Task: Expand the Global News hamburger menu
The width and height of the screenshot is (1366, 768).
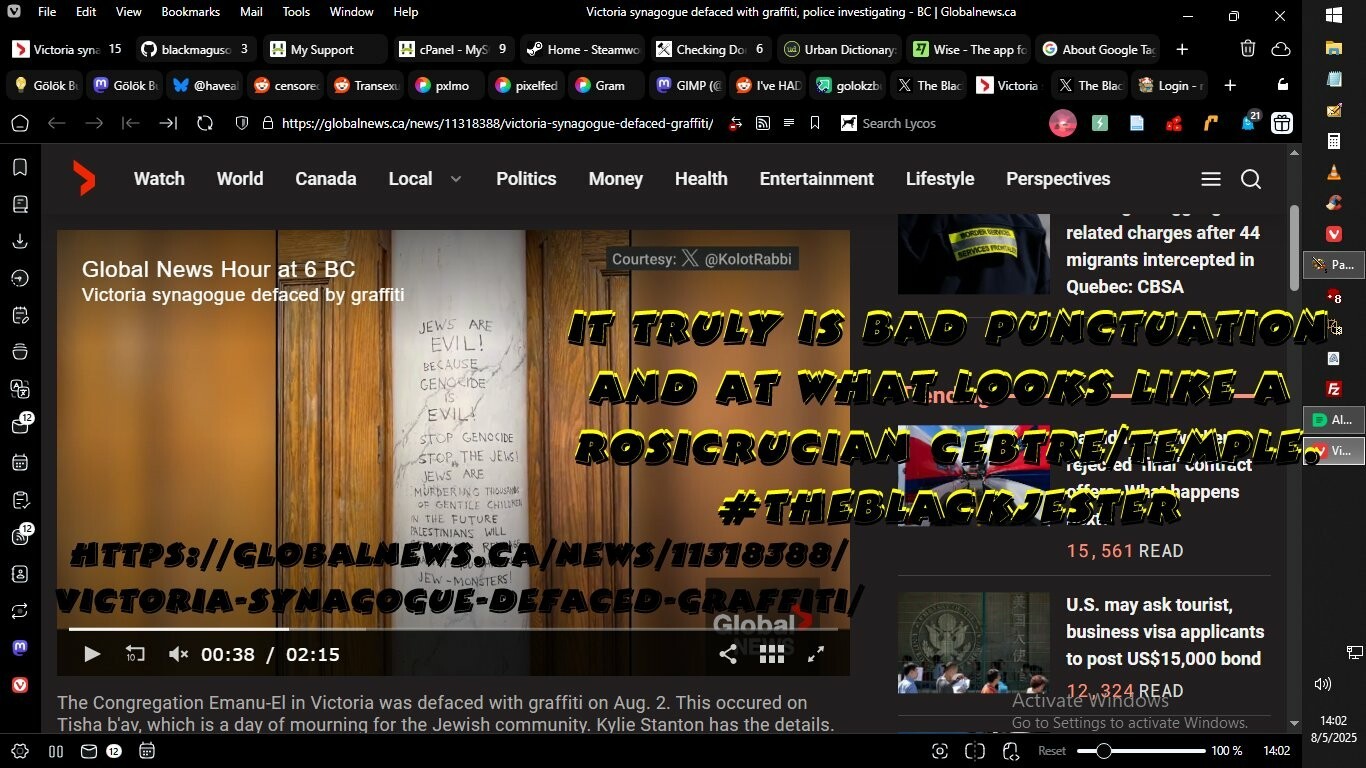Action: point(1210,179)
